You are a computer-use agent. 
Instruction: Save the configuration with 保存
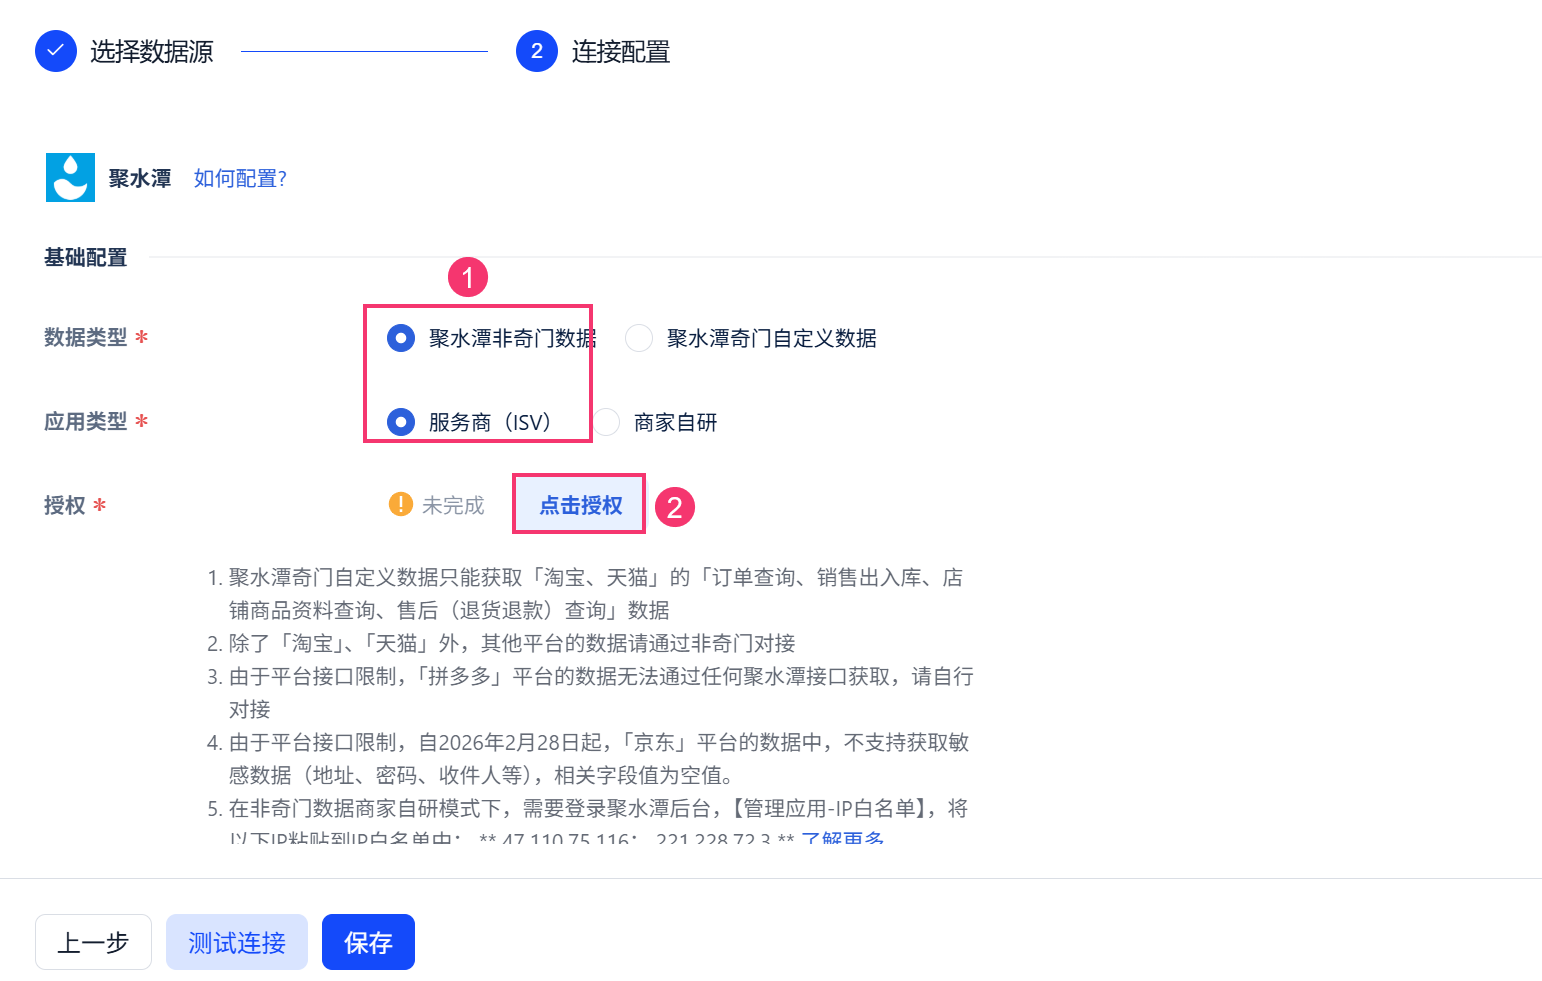tap(368, 942)
